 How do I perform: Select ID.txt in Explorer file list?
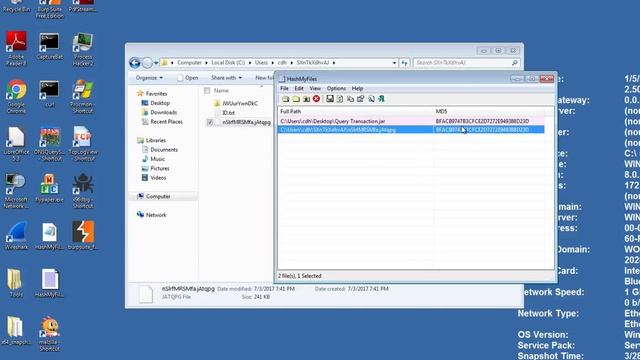click(225, 113)
